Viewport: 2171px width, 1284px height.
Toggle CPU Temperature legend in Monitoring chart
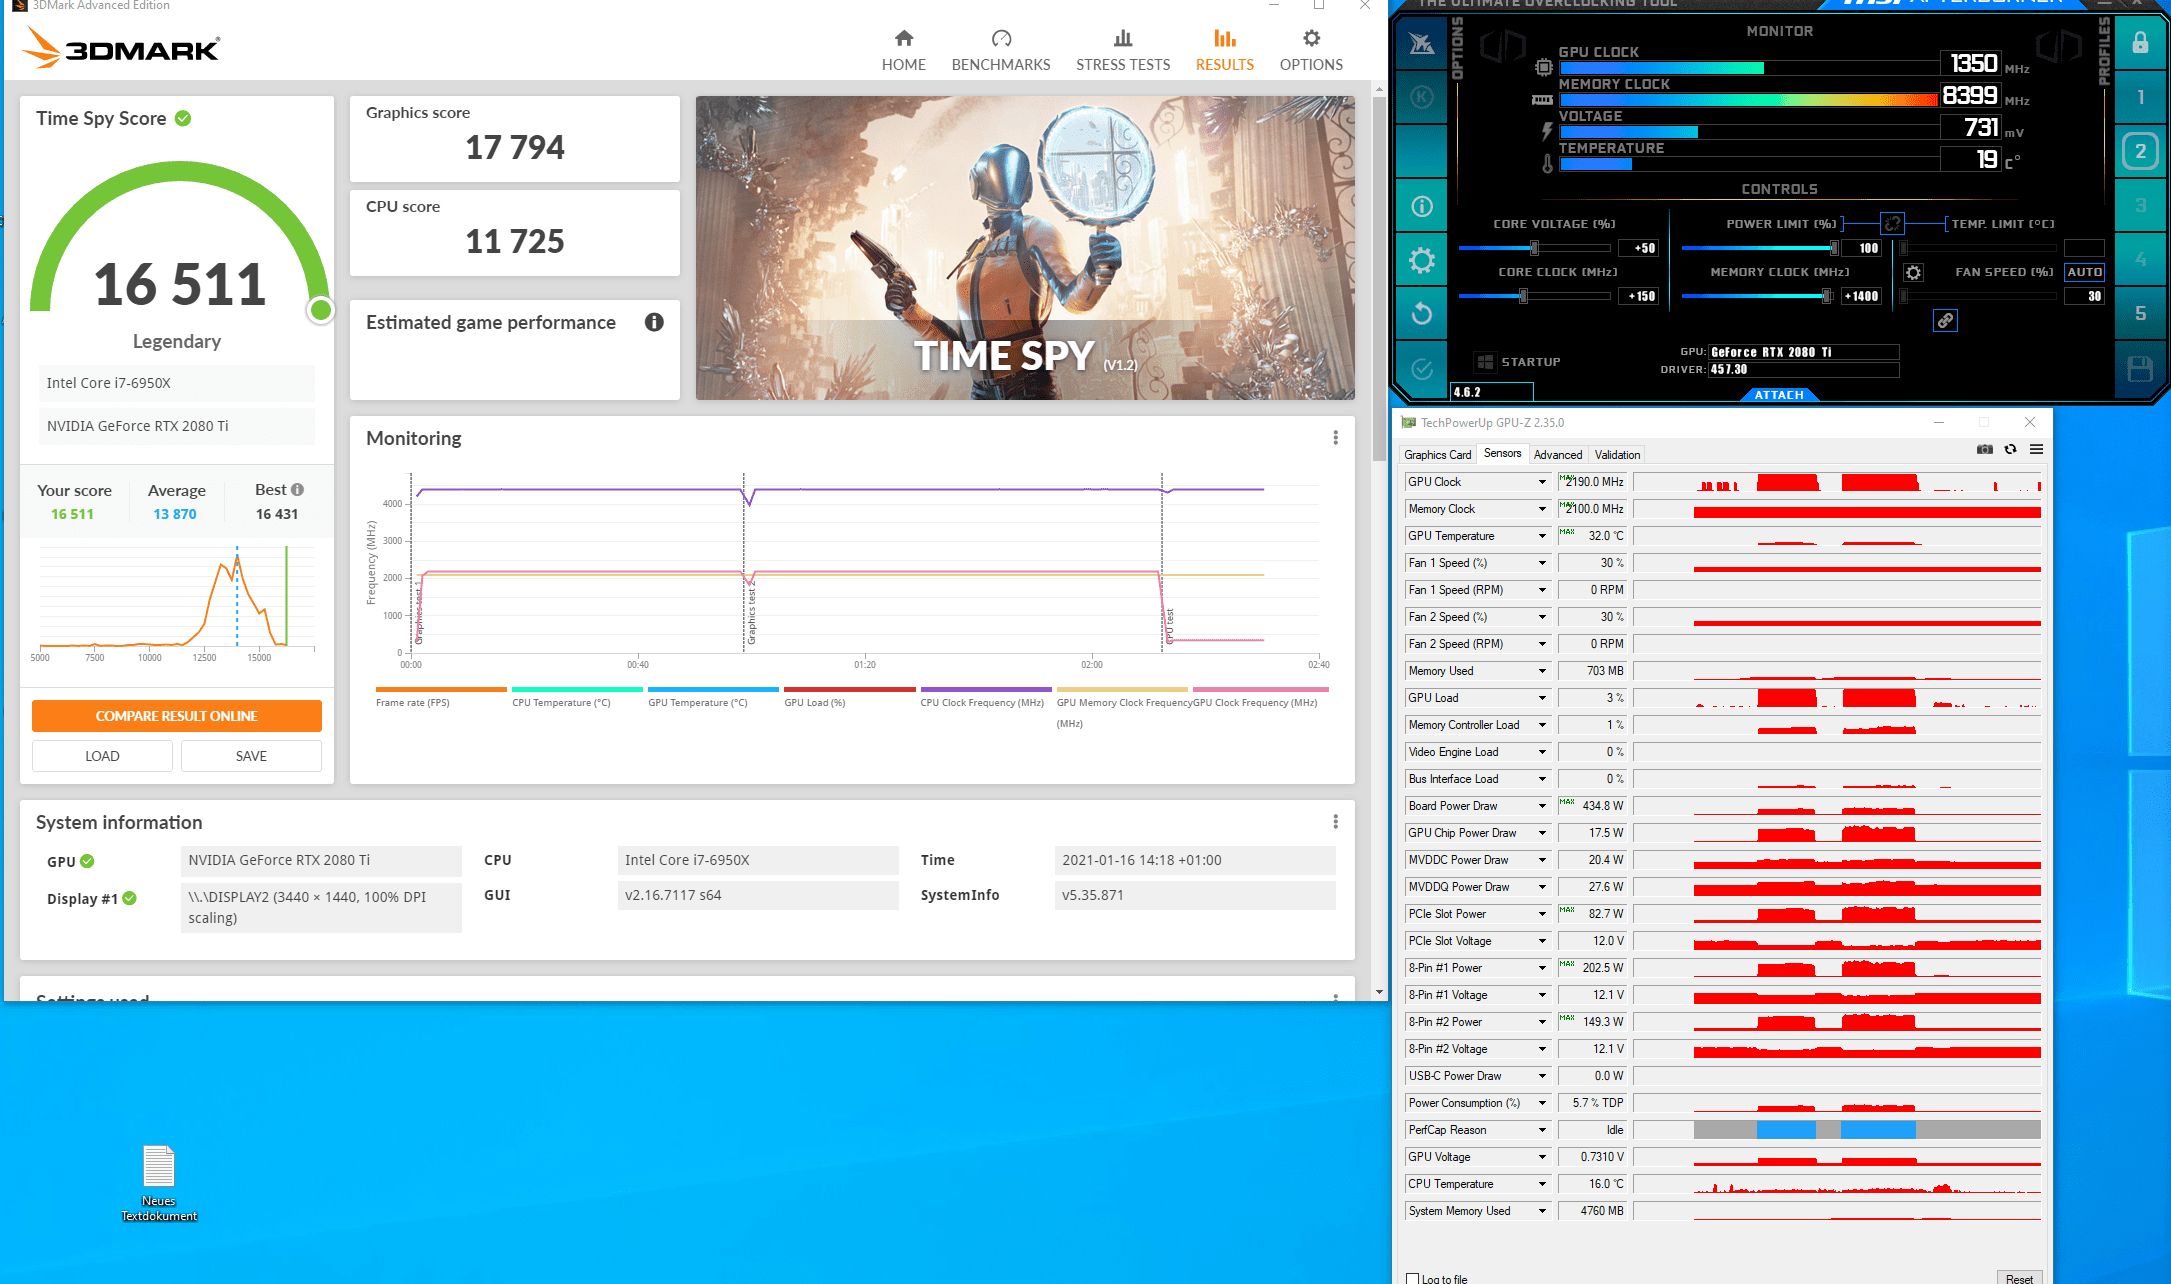coord(577,697)
